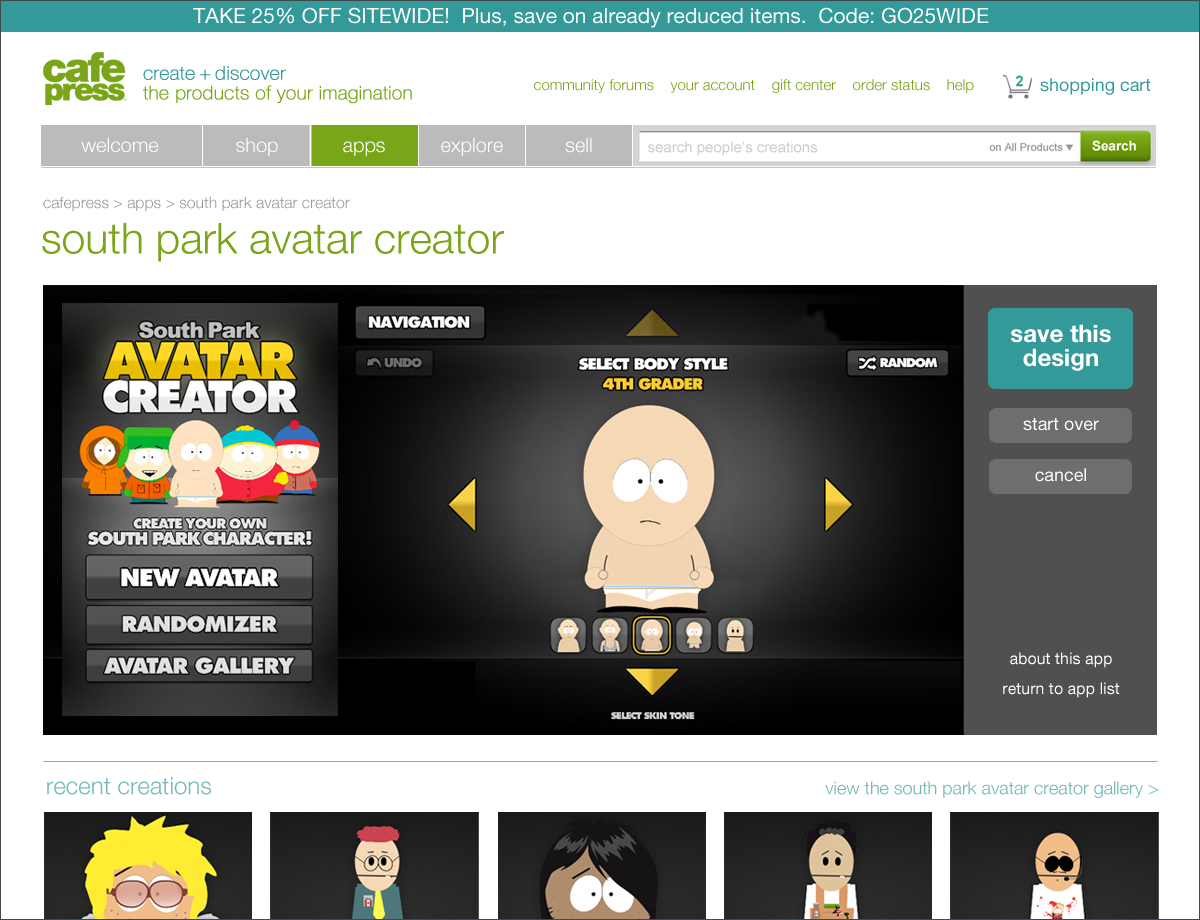1200x920 pixels.
Task: Select the second body style thumbnail
Action: (610, 635)
